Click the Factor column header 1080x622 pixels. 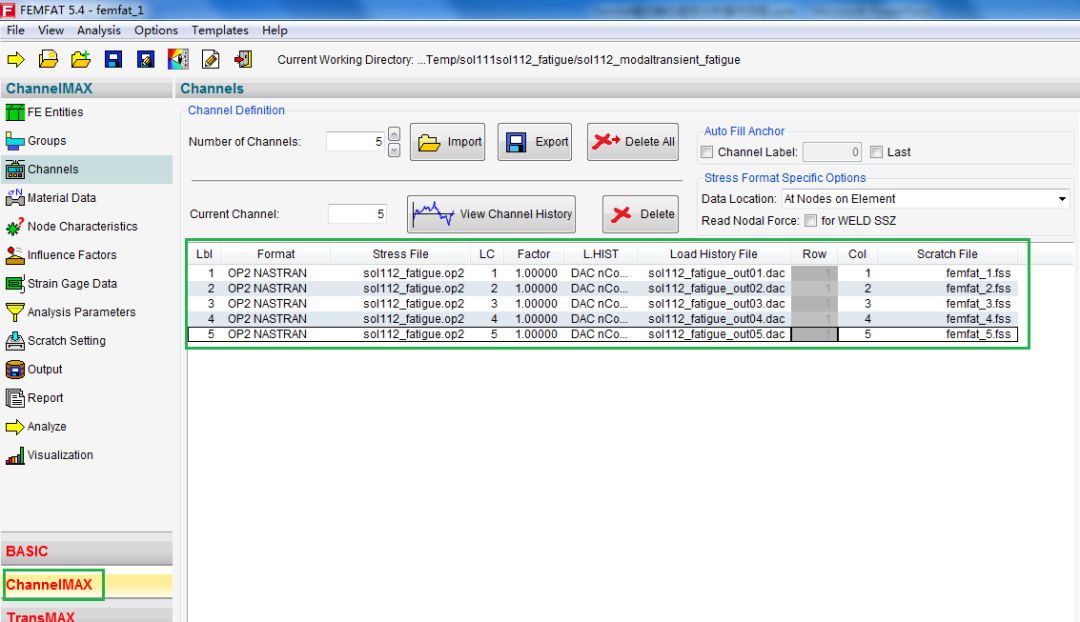click(534, 254)
